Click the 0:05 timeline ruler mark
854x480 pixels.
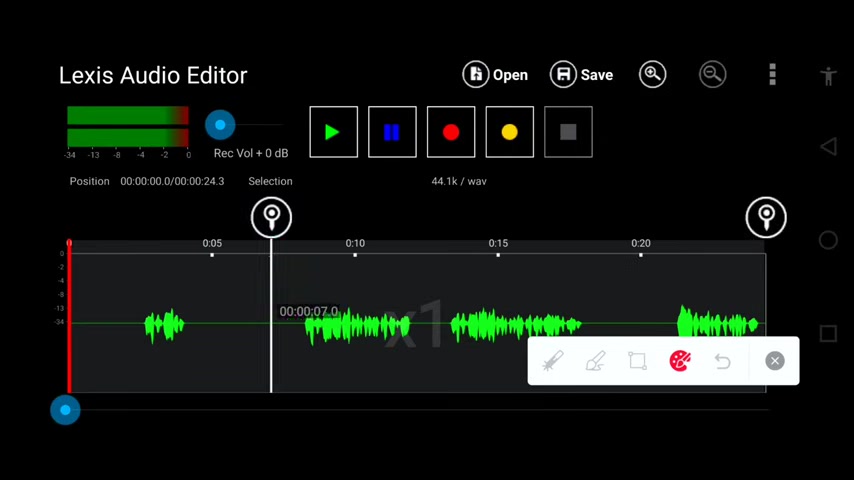point(212,244)
